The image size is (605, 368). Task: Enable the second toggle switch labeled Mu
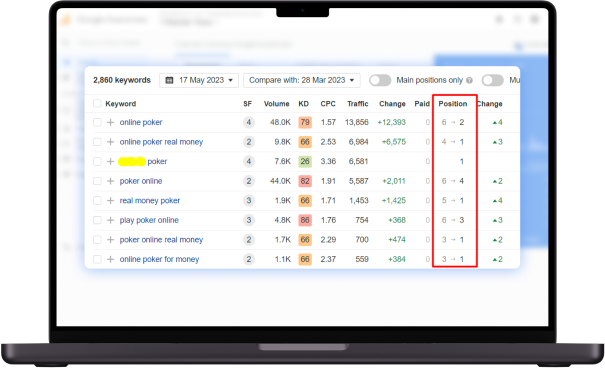493,80
